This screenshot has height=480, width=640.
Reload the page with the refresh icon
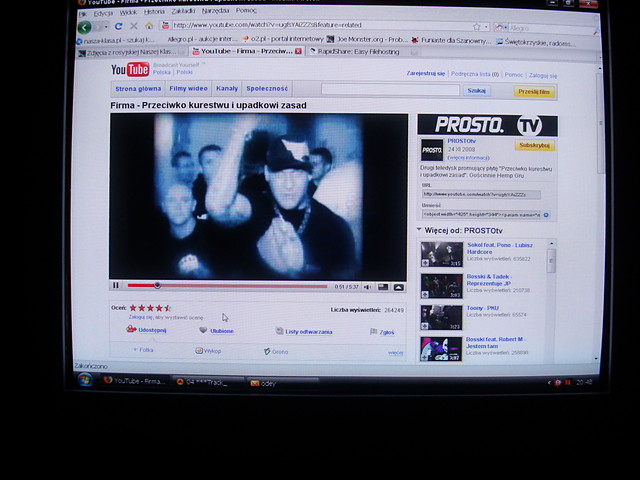[118, 26]
